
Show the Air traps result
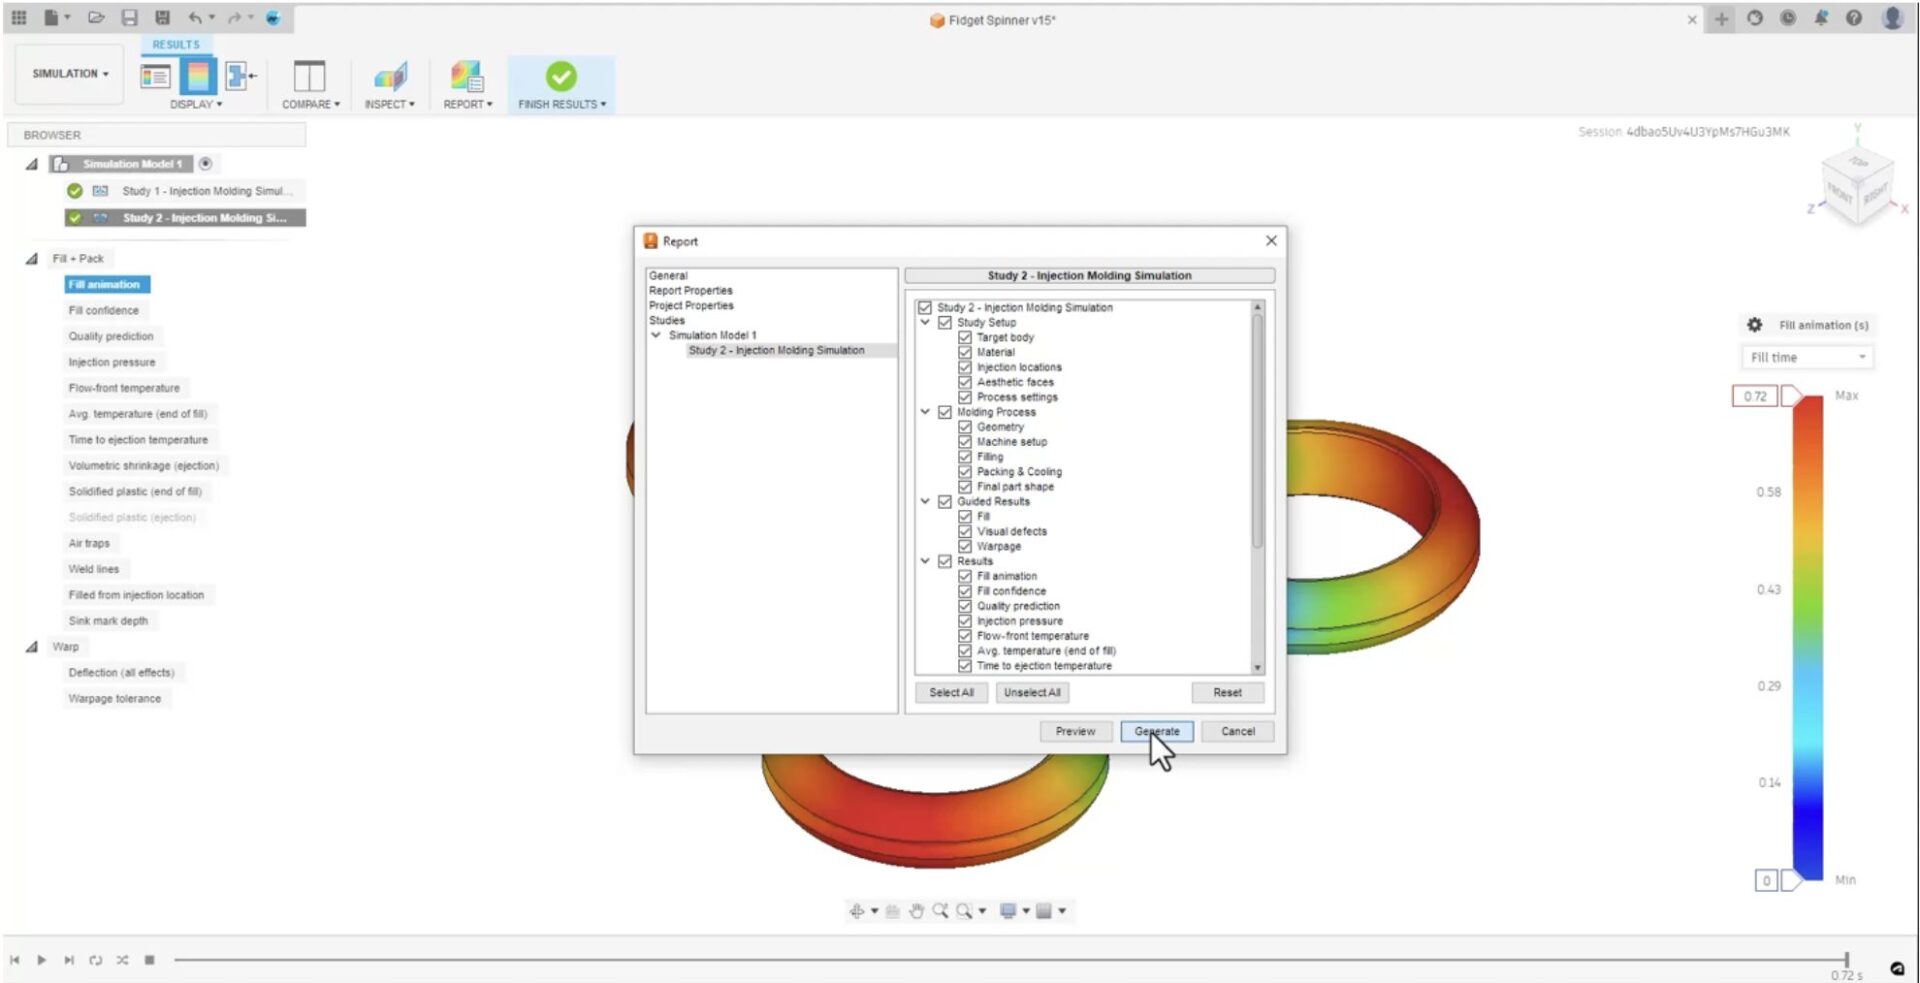point(89,543)
